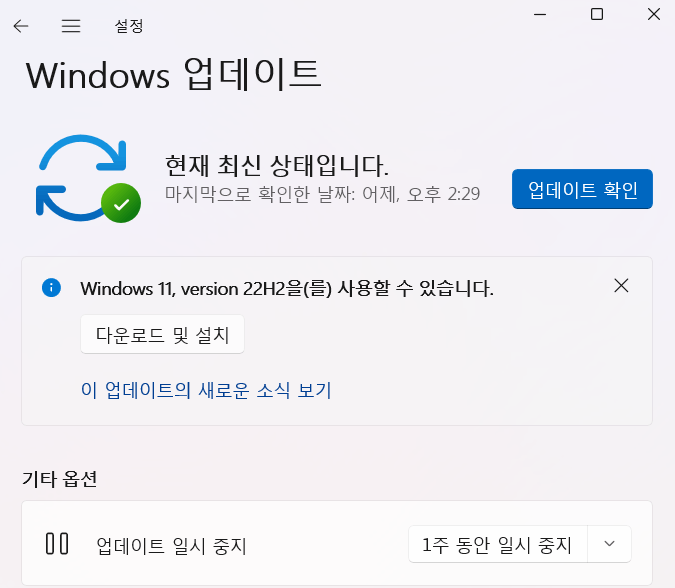Open 이 업데이트의 새로운 소식 보기 link
675x588 pixels.
(206, 390)
